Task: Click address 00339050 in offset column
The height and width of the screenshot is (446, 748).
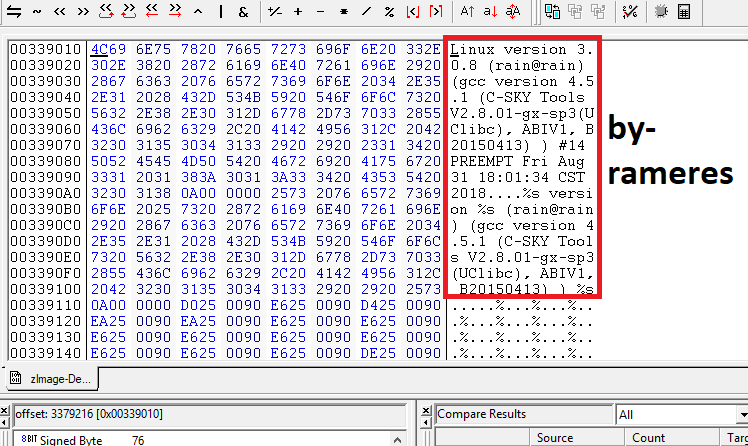Action: point(46,113)
